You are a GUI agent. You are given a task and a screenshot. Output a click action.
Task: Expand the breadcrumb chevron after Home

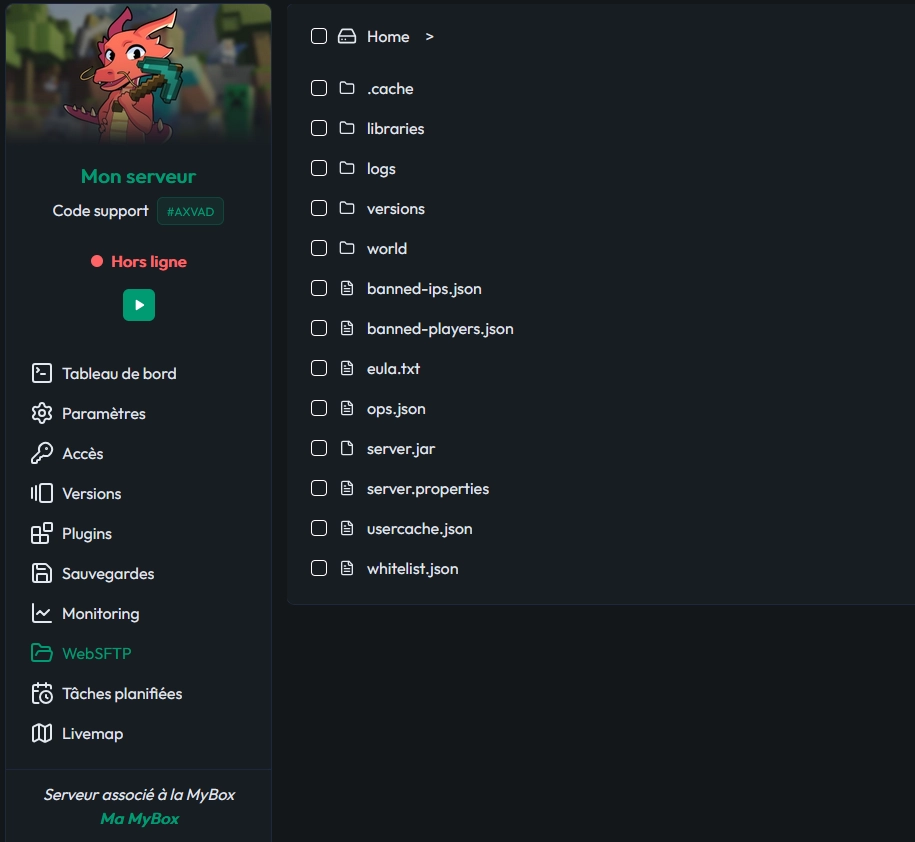tap(429, 36)
